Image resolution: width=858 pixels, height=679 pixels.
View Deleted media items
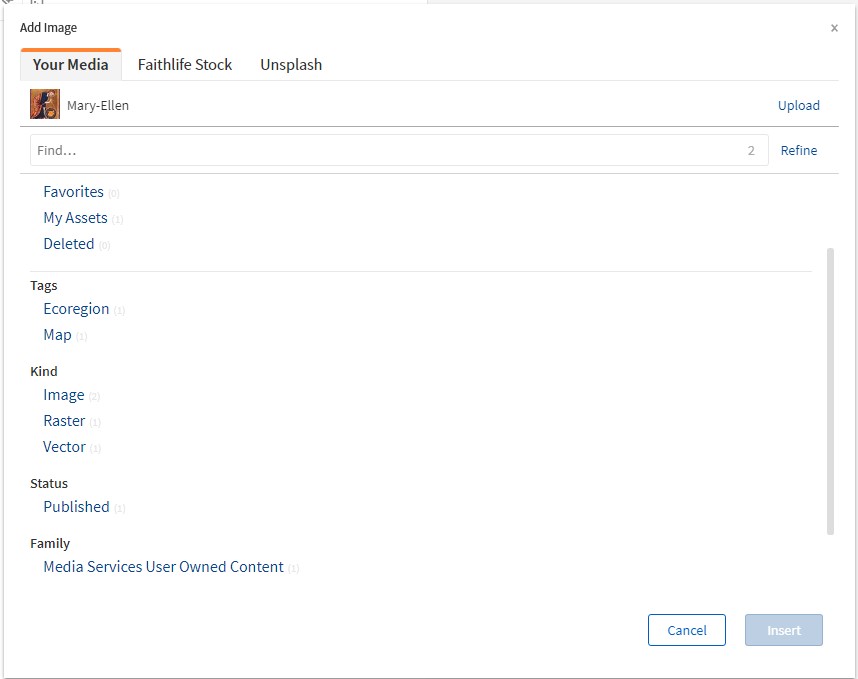click(69, 243)
